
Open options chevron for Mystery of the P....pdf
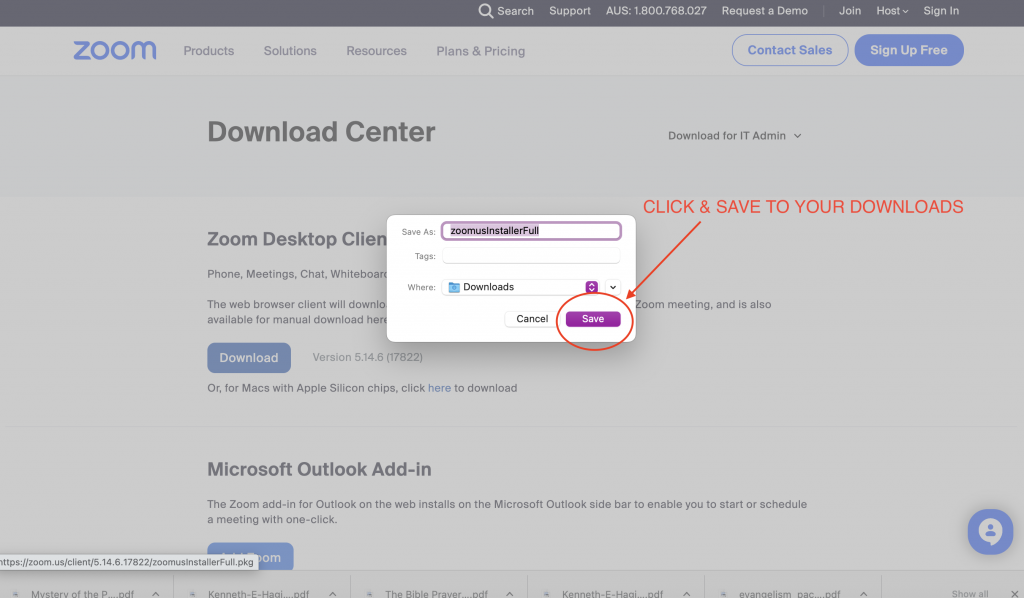(x=155, y=594)
